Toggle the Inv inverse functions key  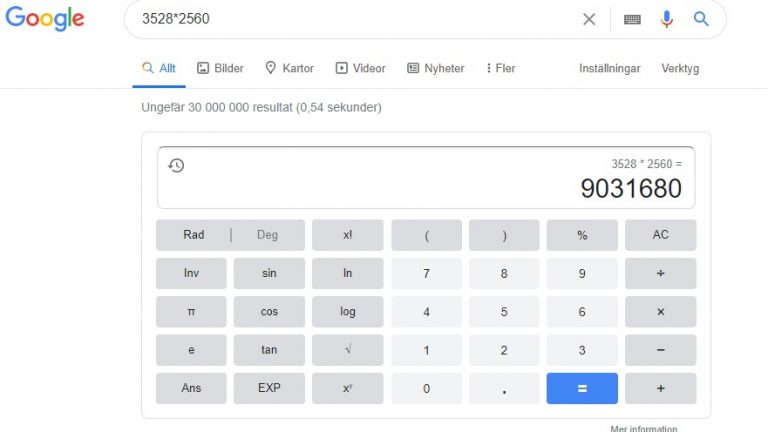[x=191, y=273]
